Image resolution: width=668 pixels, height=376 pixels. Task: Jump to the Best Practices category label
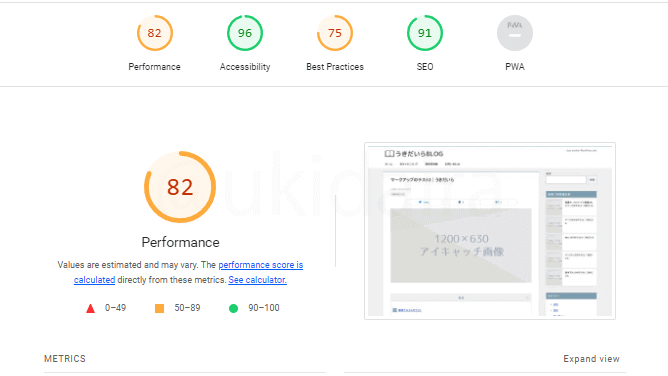click(335, 67)
